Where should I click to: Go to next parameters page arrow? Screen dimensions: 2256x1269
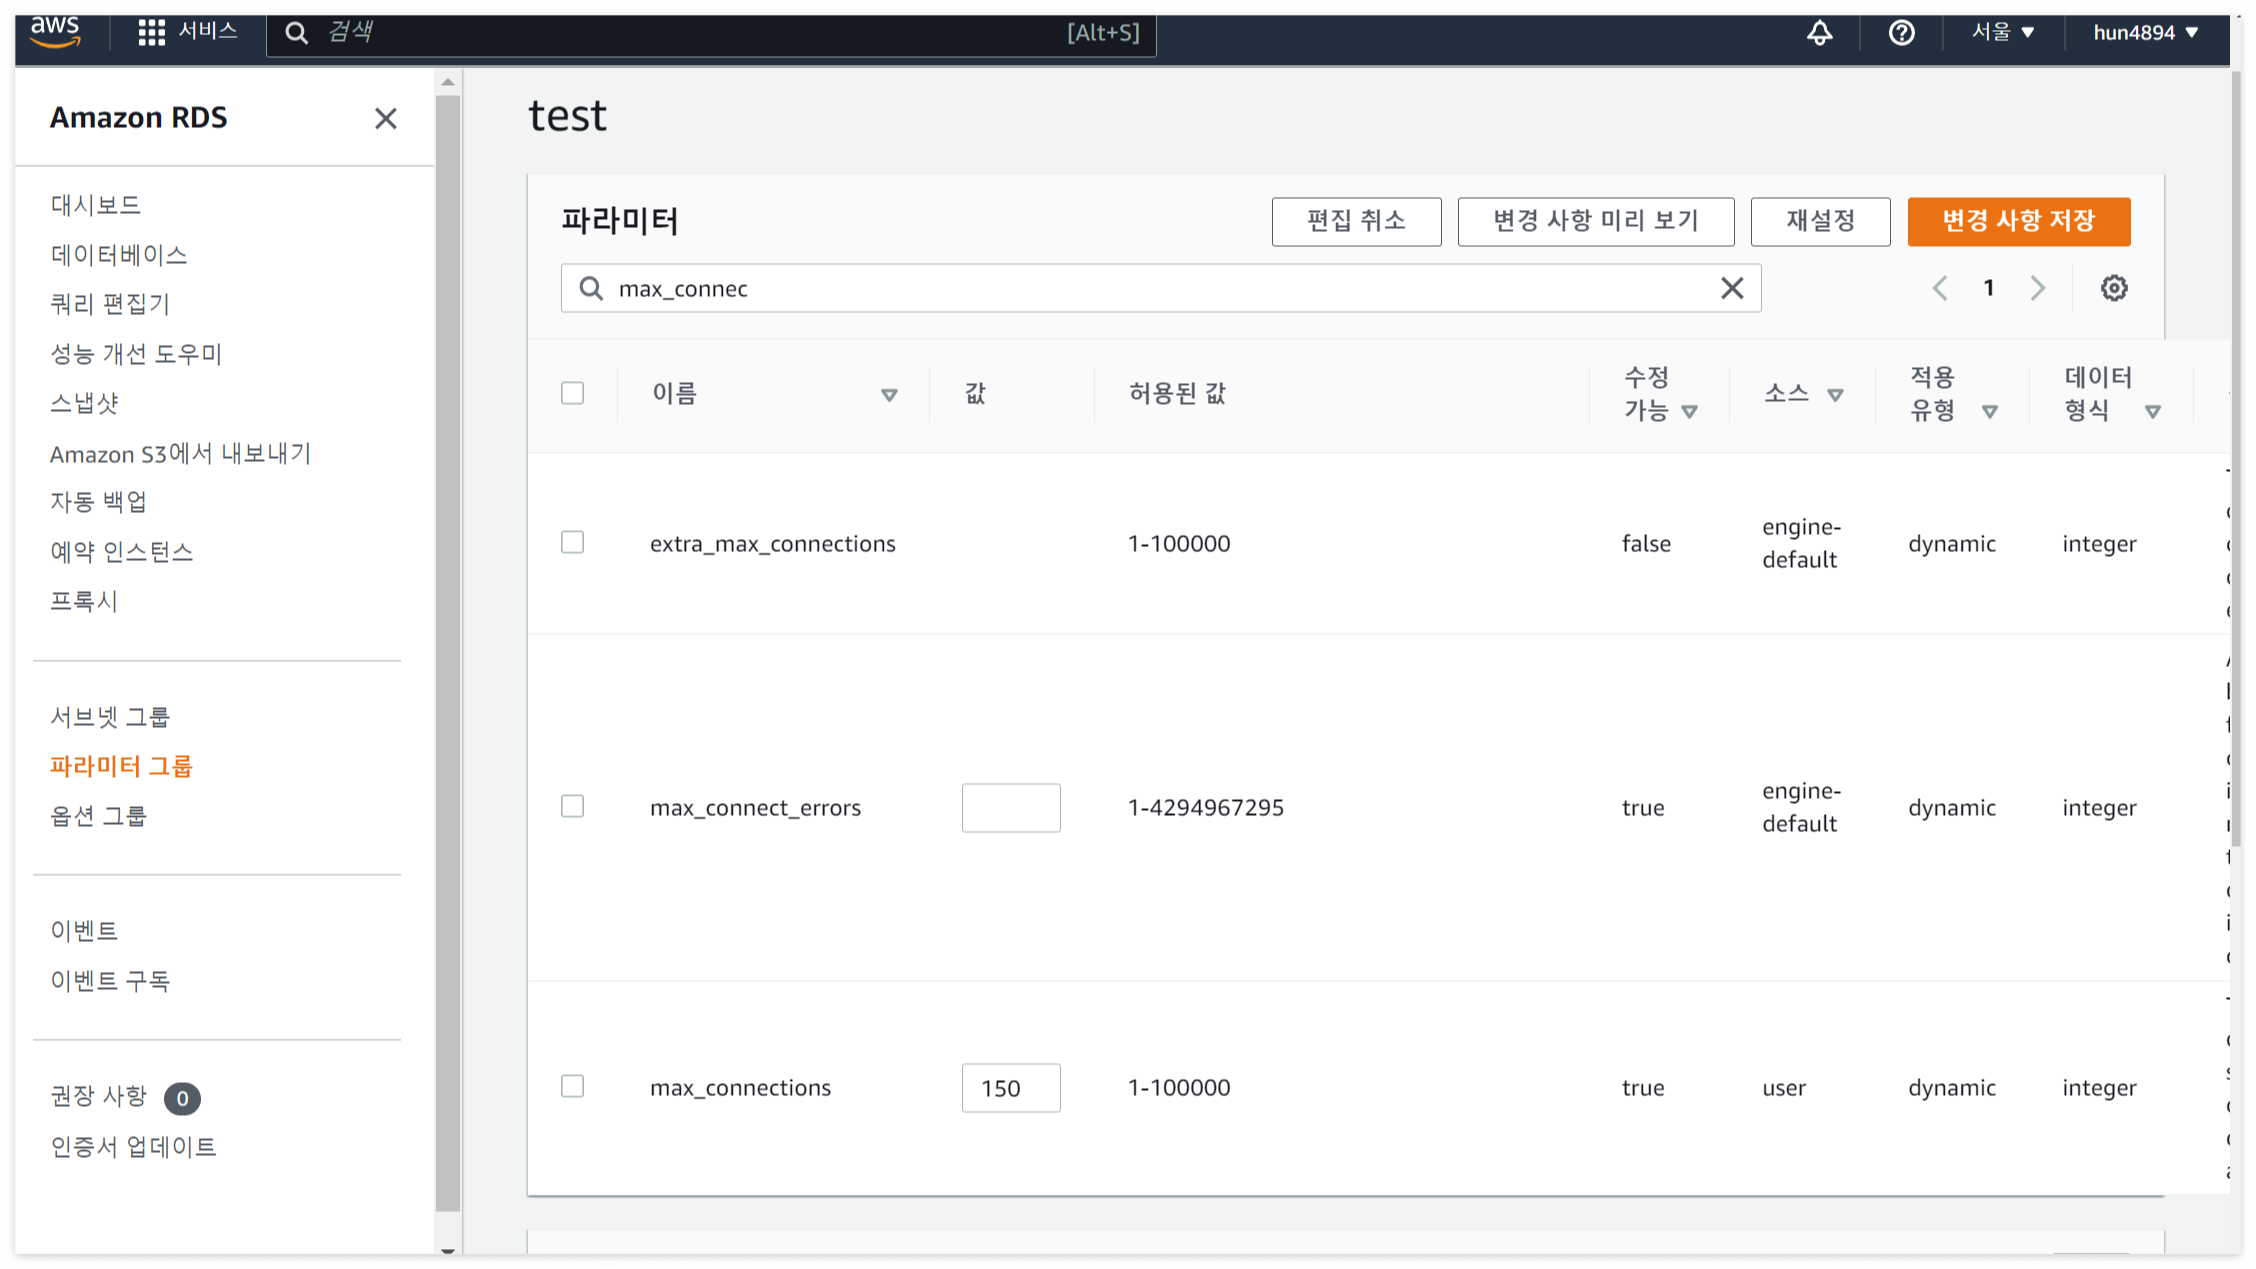coord(2037,288)
